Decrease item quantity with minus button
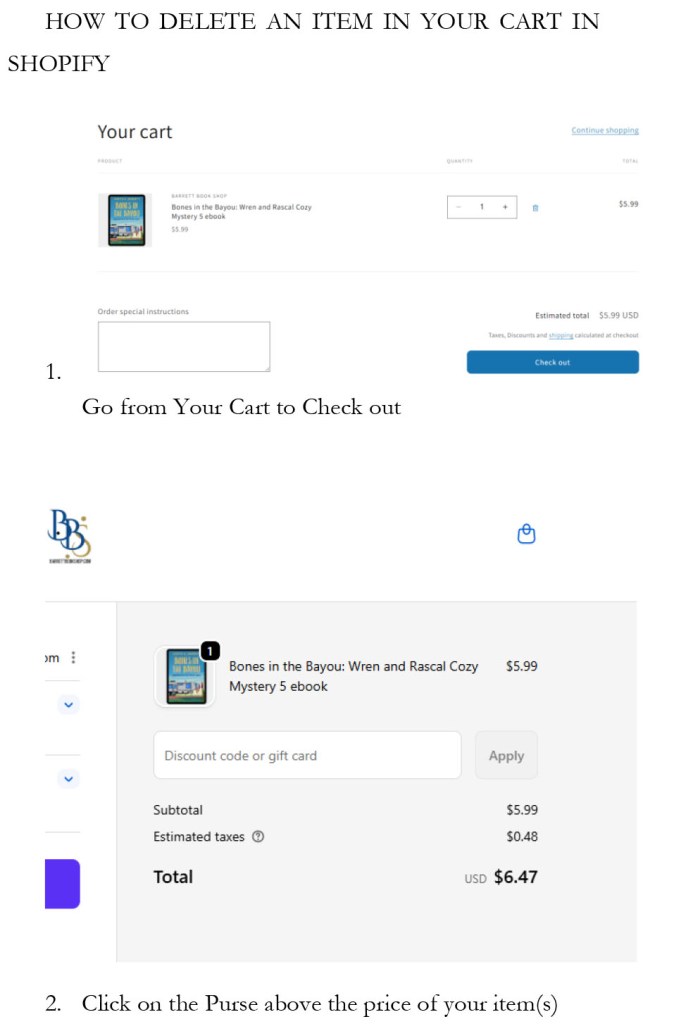 point(458,207)
